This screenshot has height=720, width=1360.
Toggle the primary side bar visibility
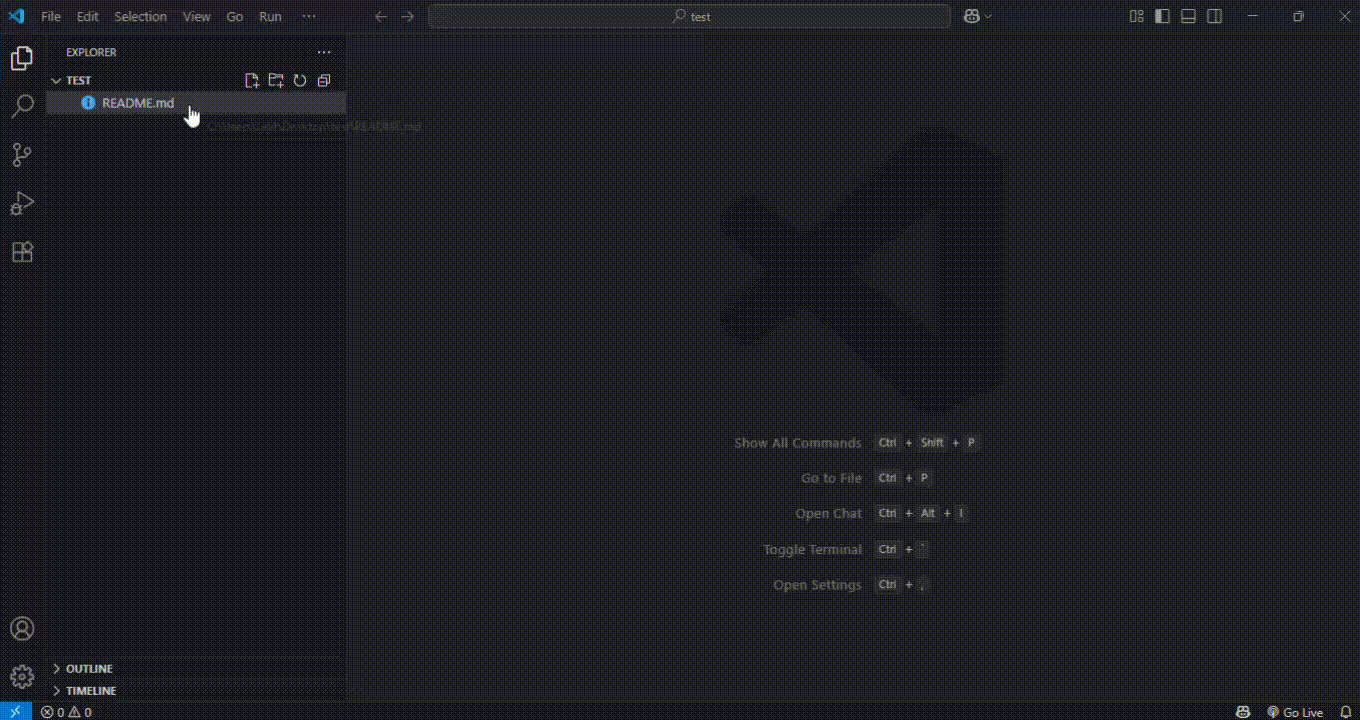(1163, 16)
